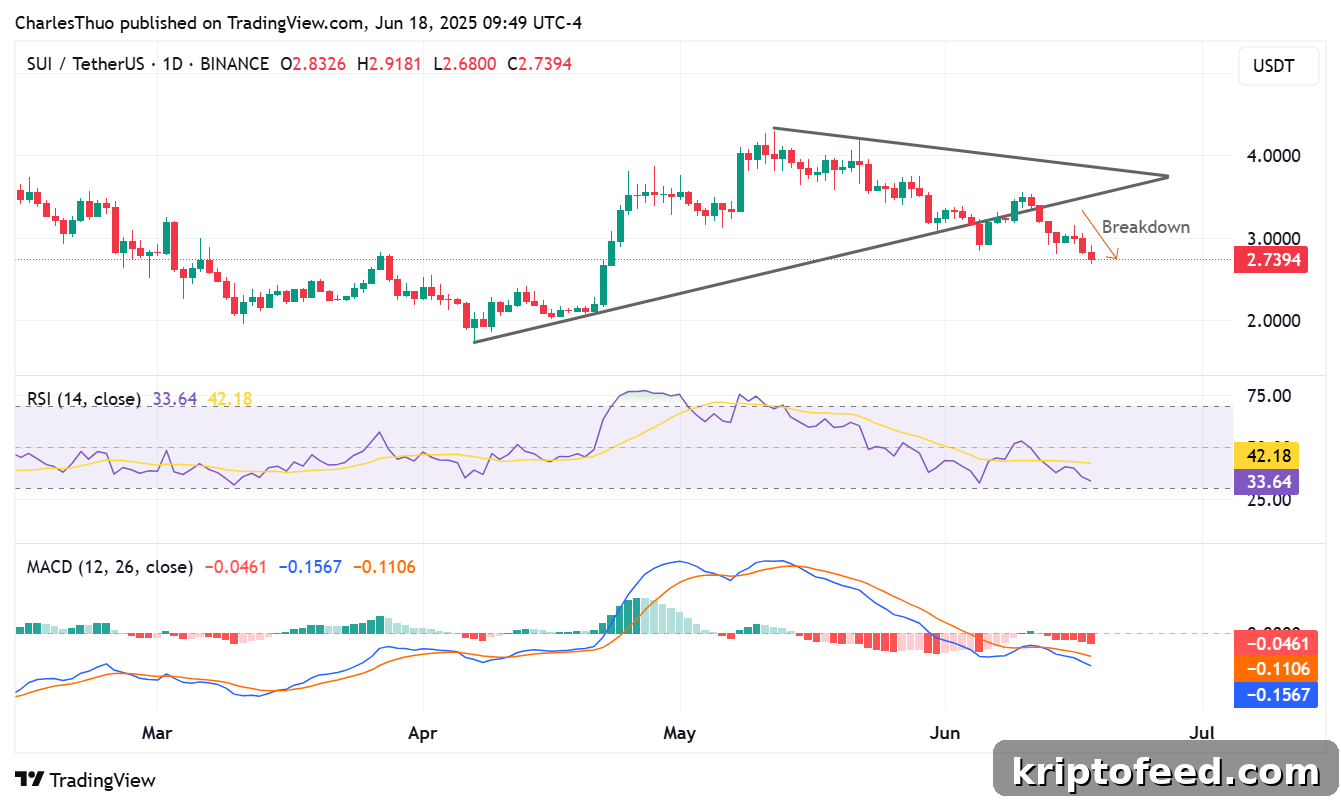Click the BINANCE exchange label

[235, 64]
